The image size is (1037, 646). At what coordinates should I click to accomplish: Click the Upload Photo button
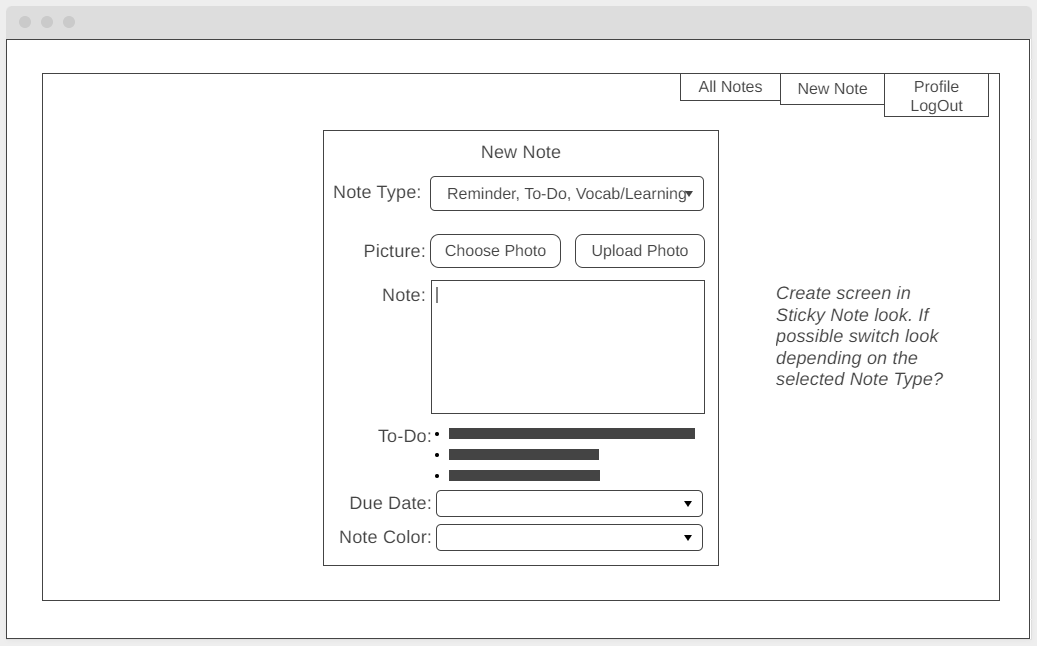(x=640, y=251)
